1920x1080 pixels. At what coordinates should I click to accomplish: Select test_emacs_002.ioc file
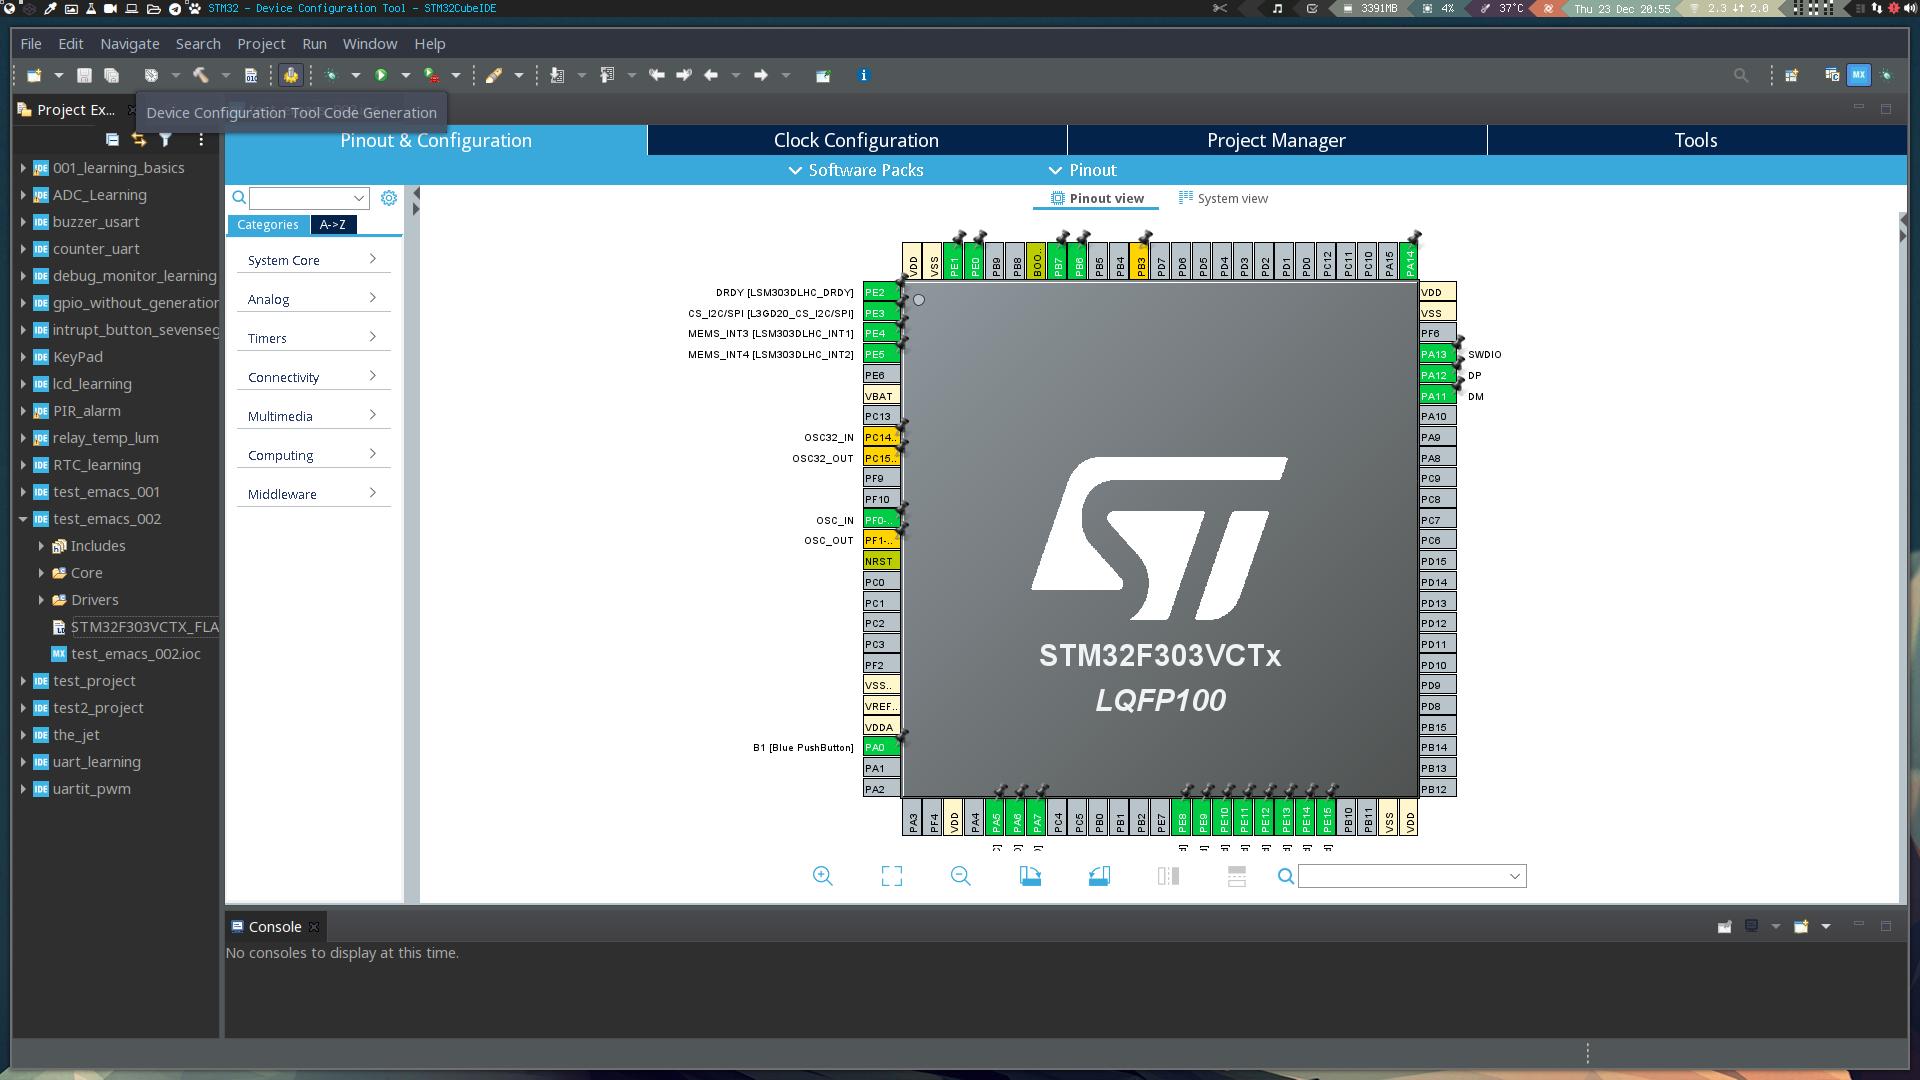(x=135, y=654)
